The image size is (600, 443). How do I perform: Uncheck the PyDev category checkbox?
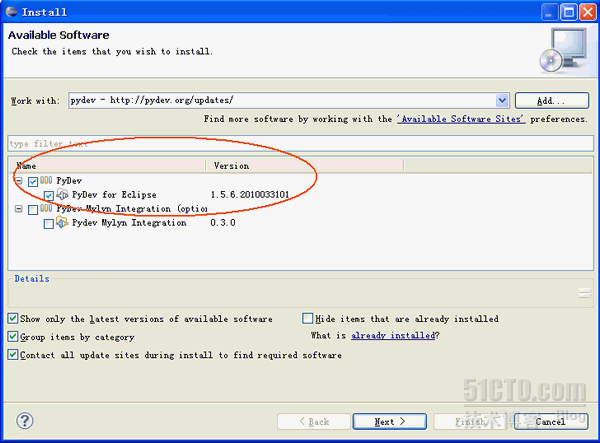tap(33, 181)
